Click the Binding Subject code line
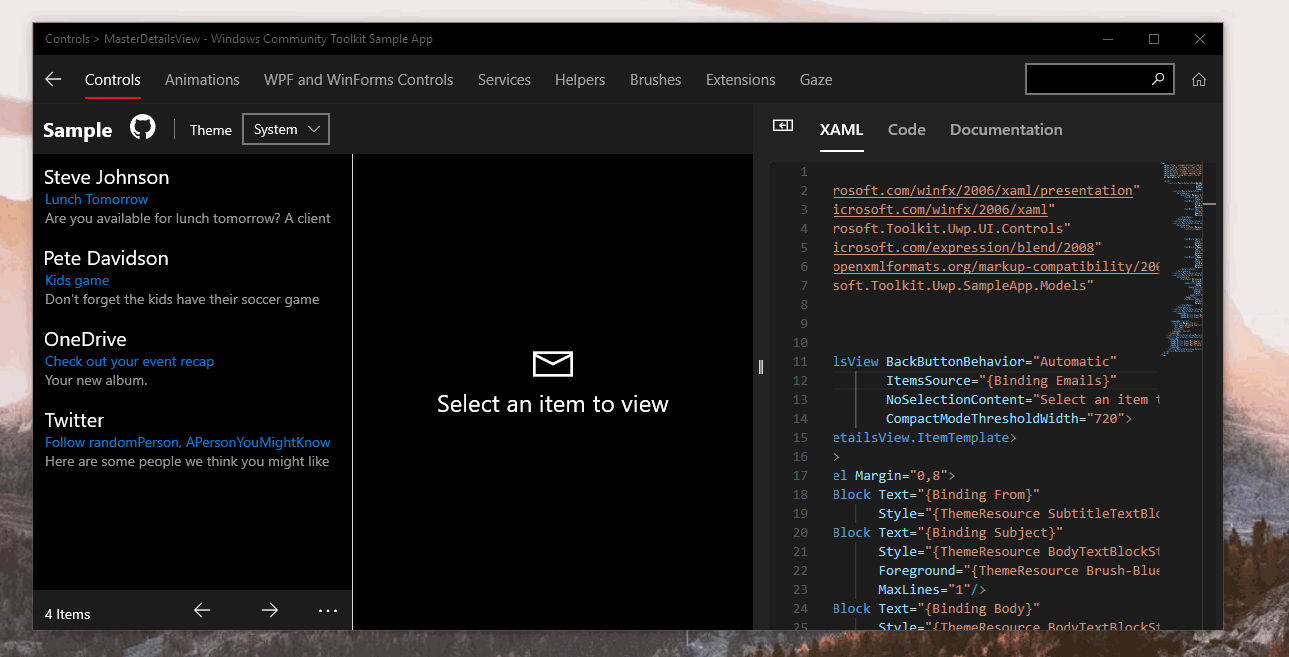Viewport: 1289px width, 657px height. coord(948,532)
